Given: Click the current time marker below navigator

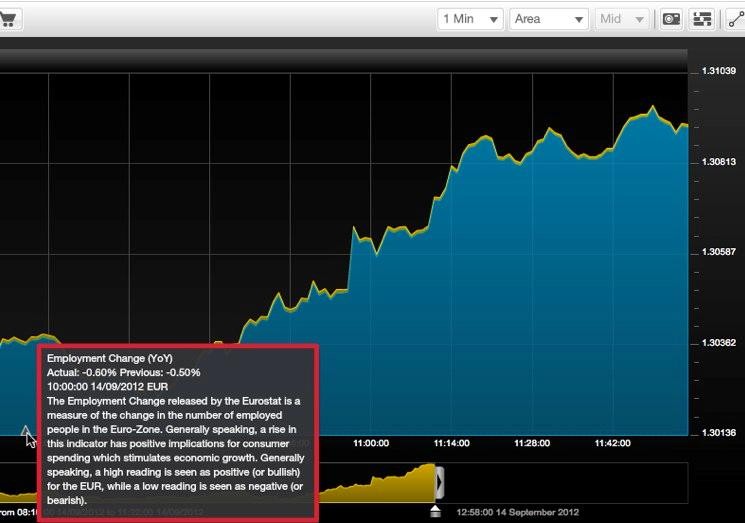Looking at the screenshot, I should pyautogui.click(x=435, y=512).
